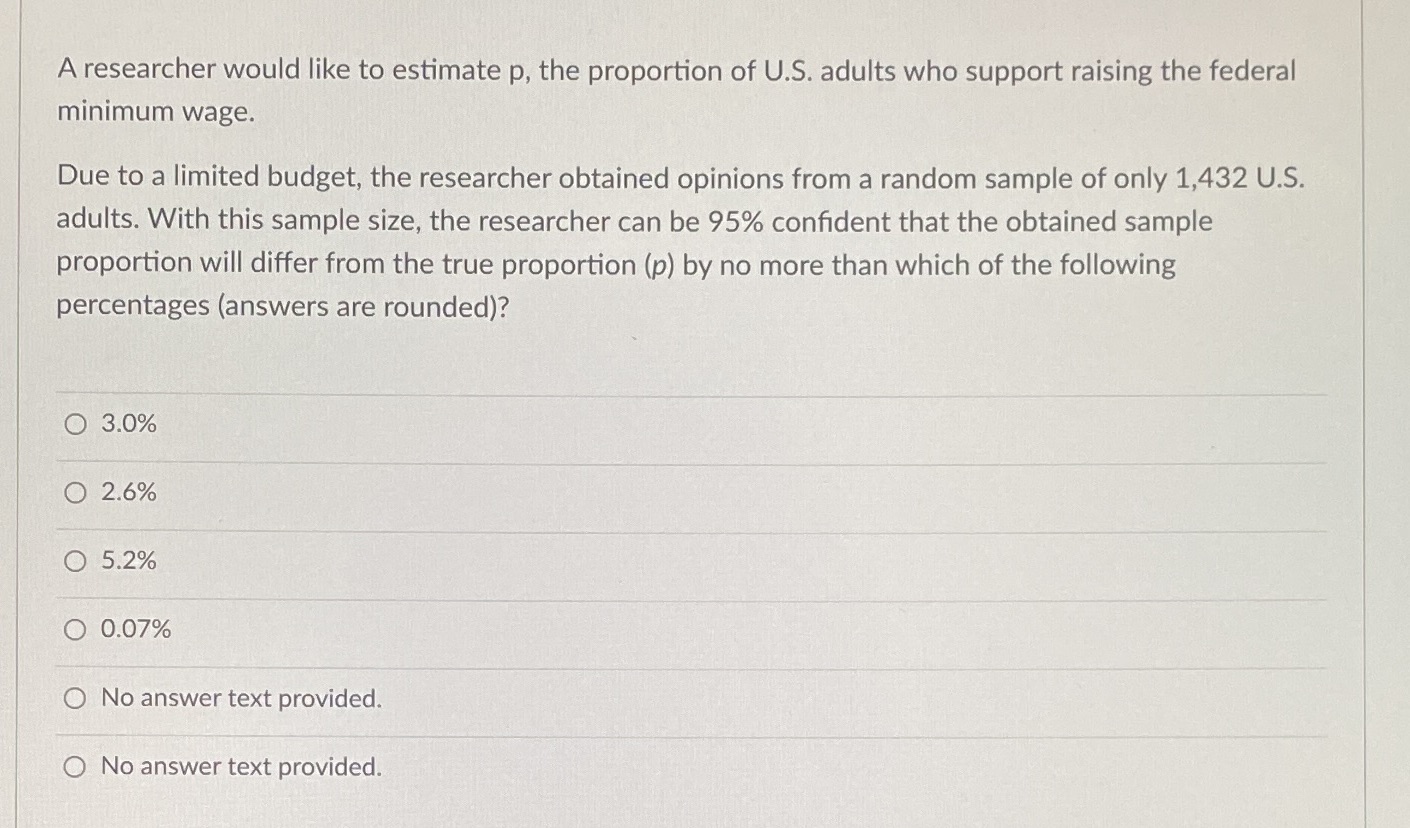
Task: Click the 5.2% answer label text
Action: (128, 561)
